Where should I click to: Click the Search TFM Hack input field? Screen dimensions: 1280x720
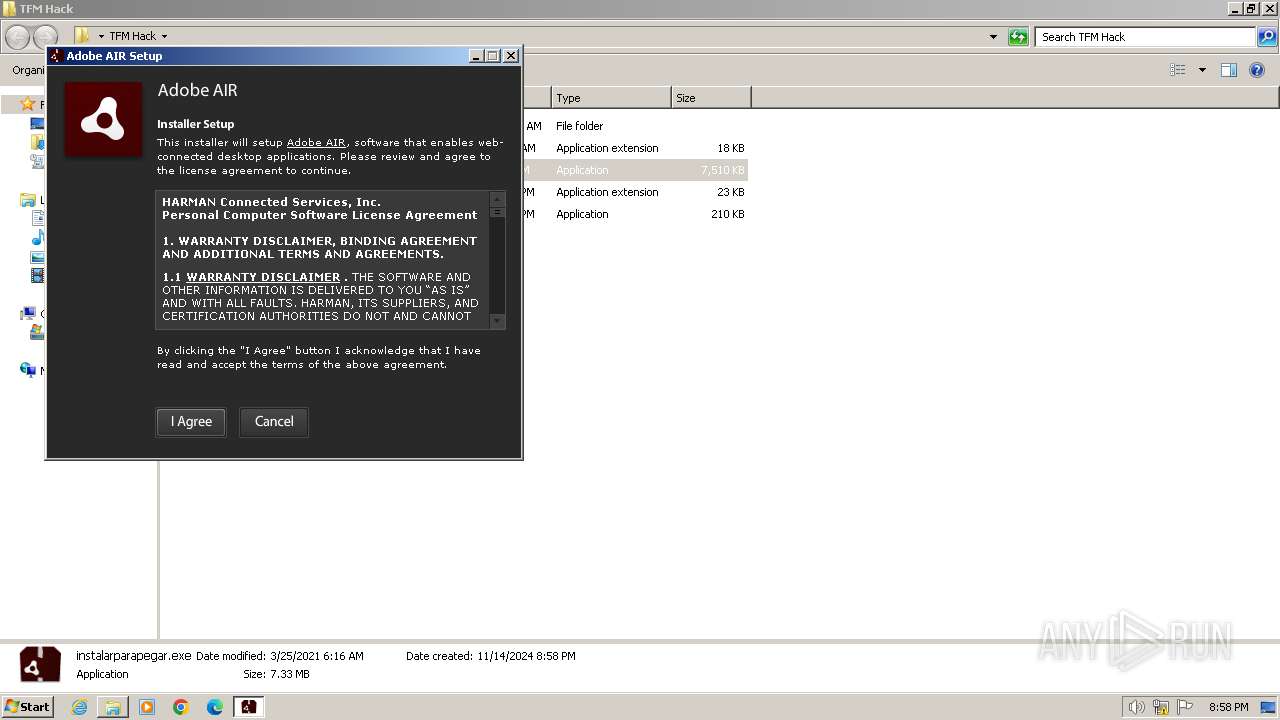coord(1145,37)
